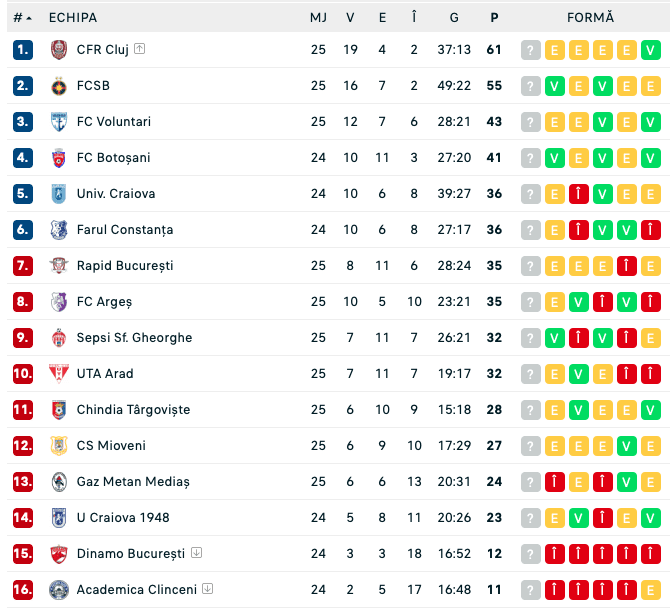670x609 pixels.
Task: Open the Farul Constanța team link
Action: pyautogui.click(x=125, y=230)
